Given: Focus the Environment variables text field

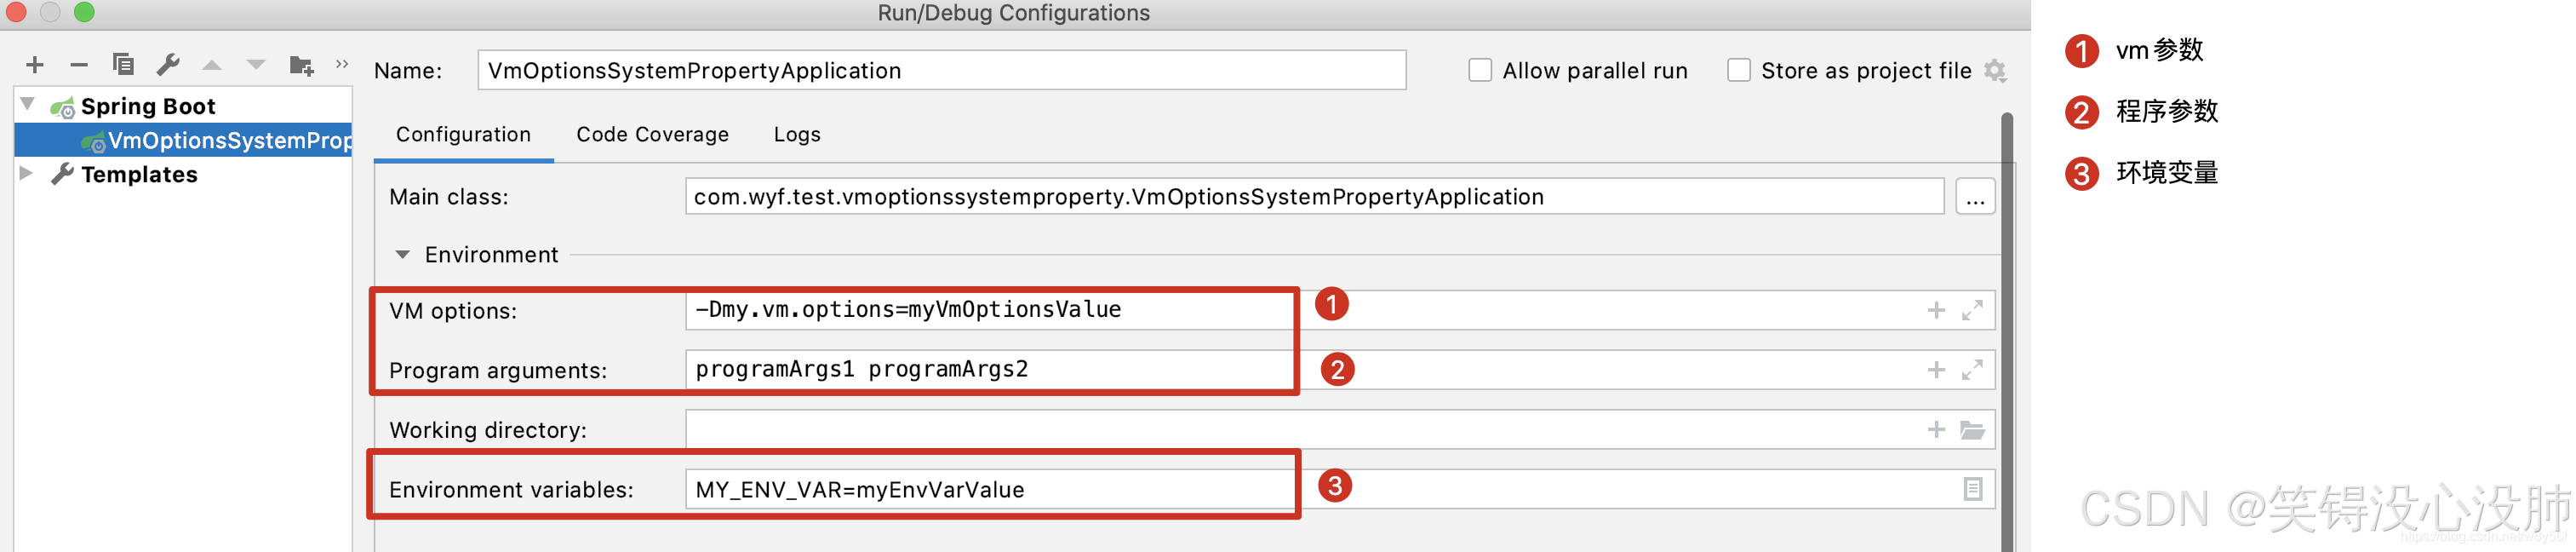Looking at the screenshot, I should pyautogui.click(x=1340, y=489).
